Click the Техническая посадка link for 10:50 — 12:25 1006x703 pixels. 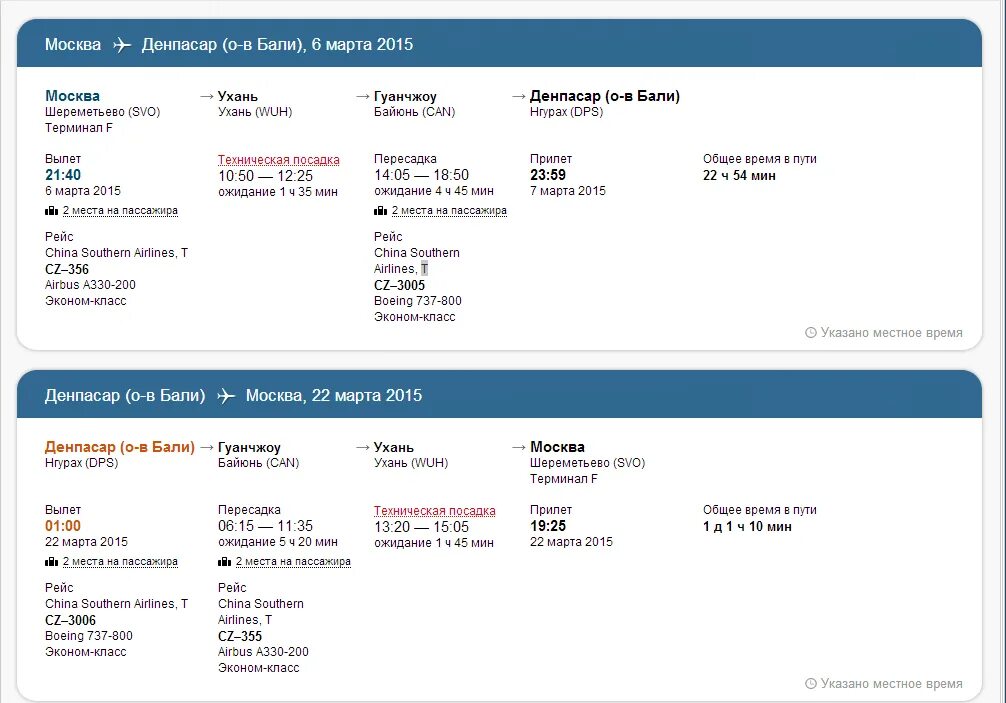pos(278,160)
